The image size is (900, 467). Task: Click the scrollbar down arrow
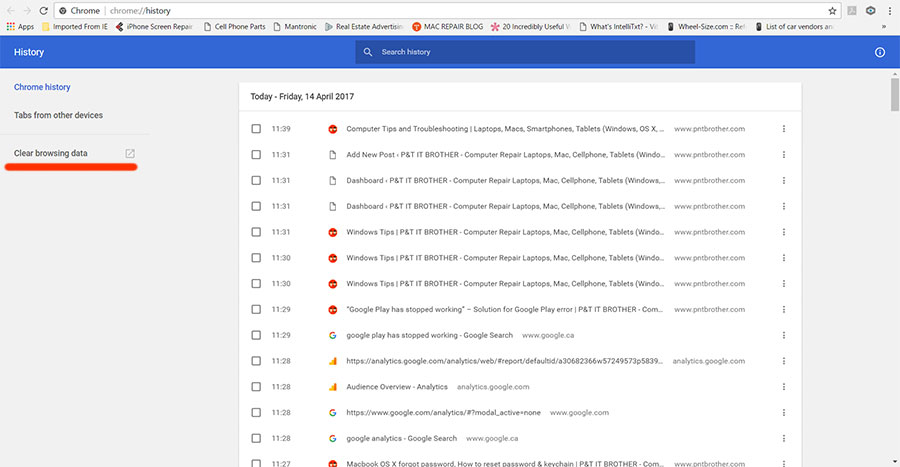894,462
